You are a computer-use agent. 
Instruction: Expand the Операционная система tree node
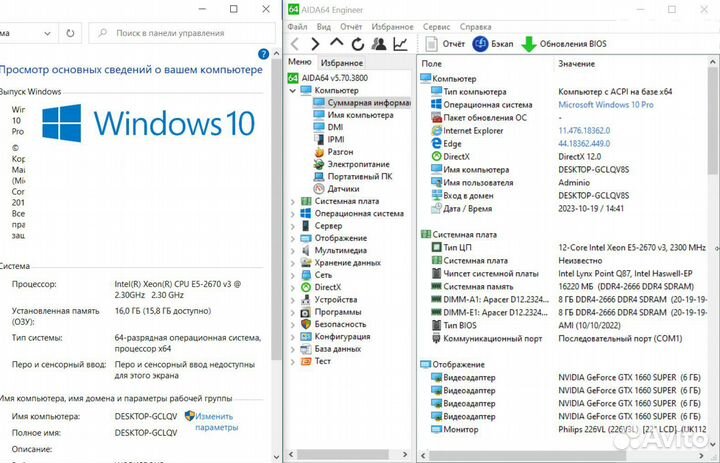click(x=292, y=214)
